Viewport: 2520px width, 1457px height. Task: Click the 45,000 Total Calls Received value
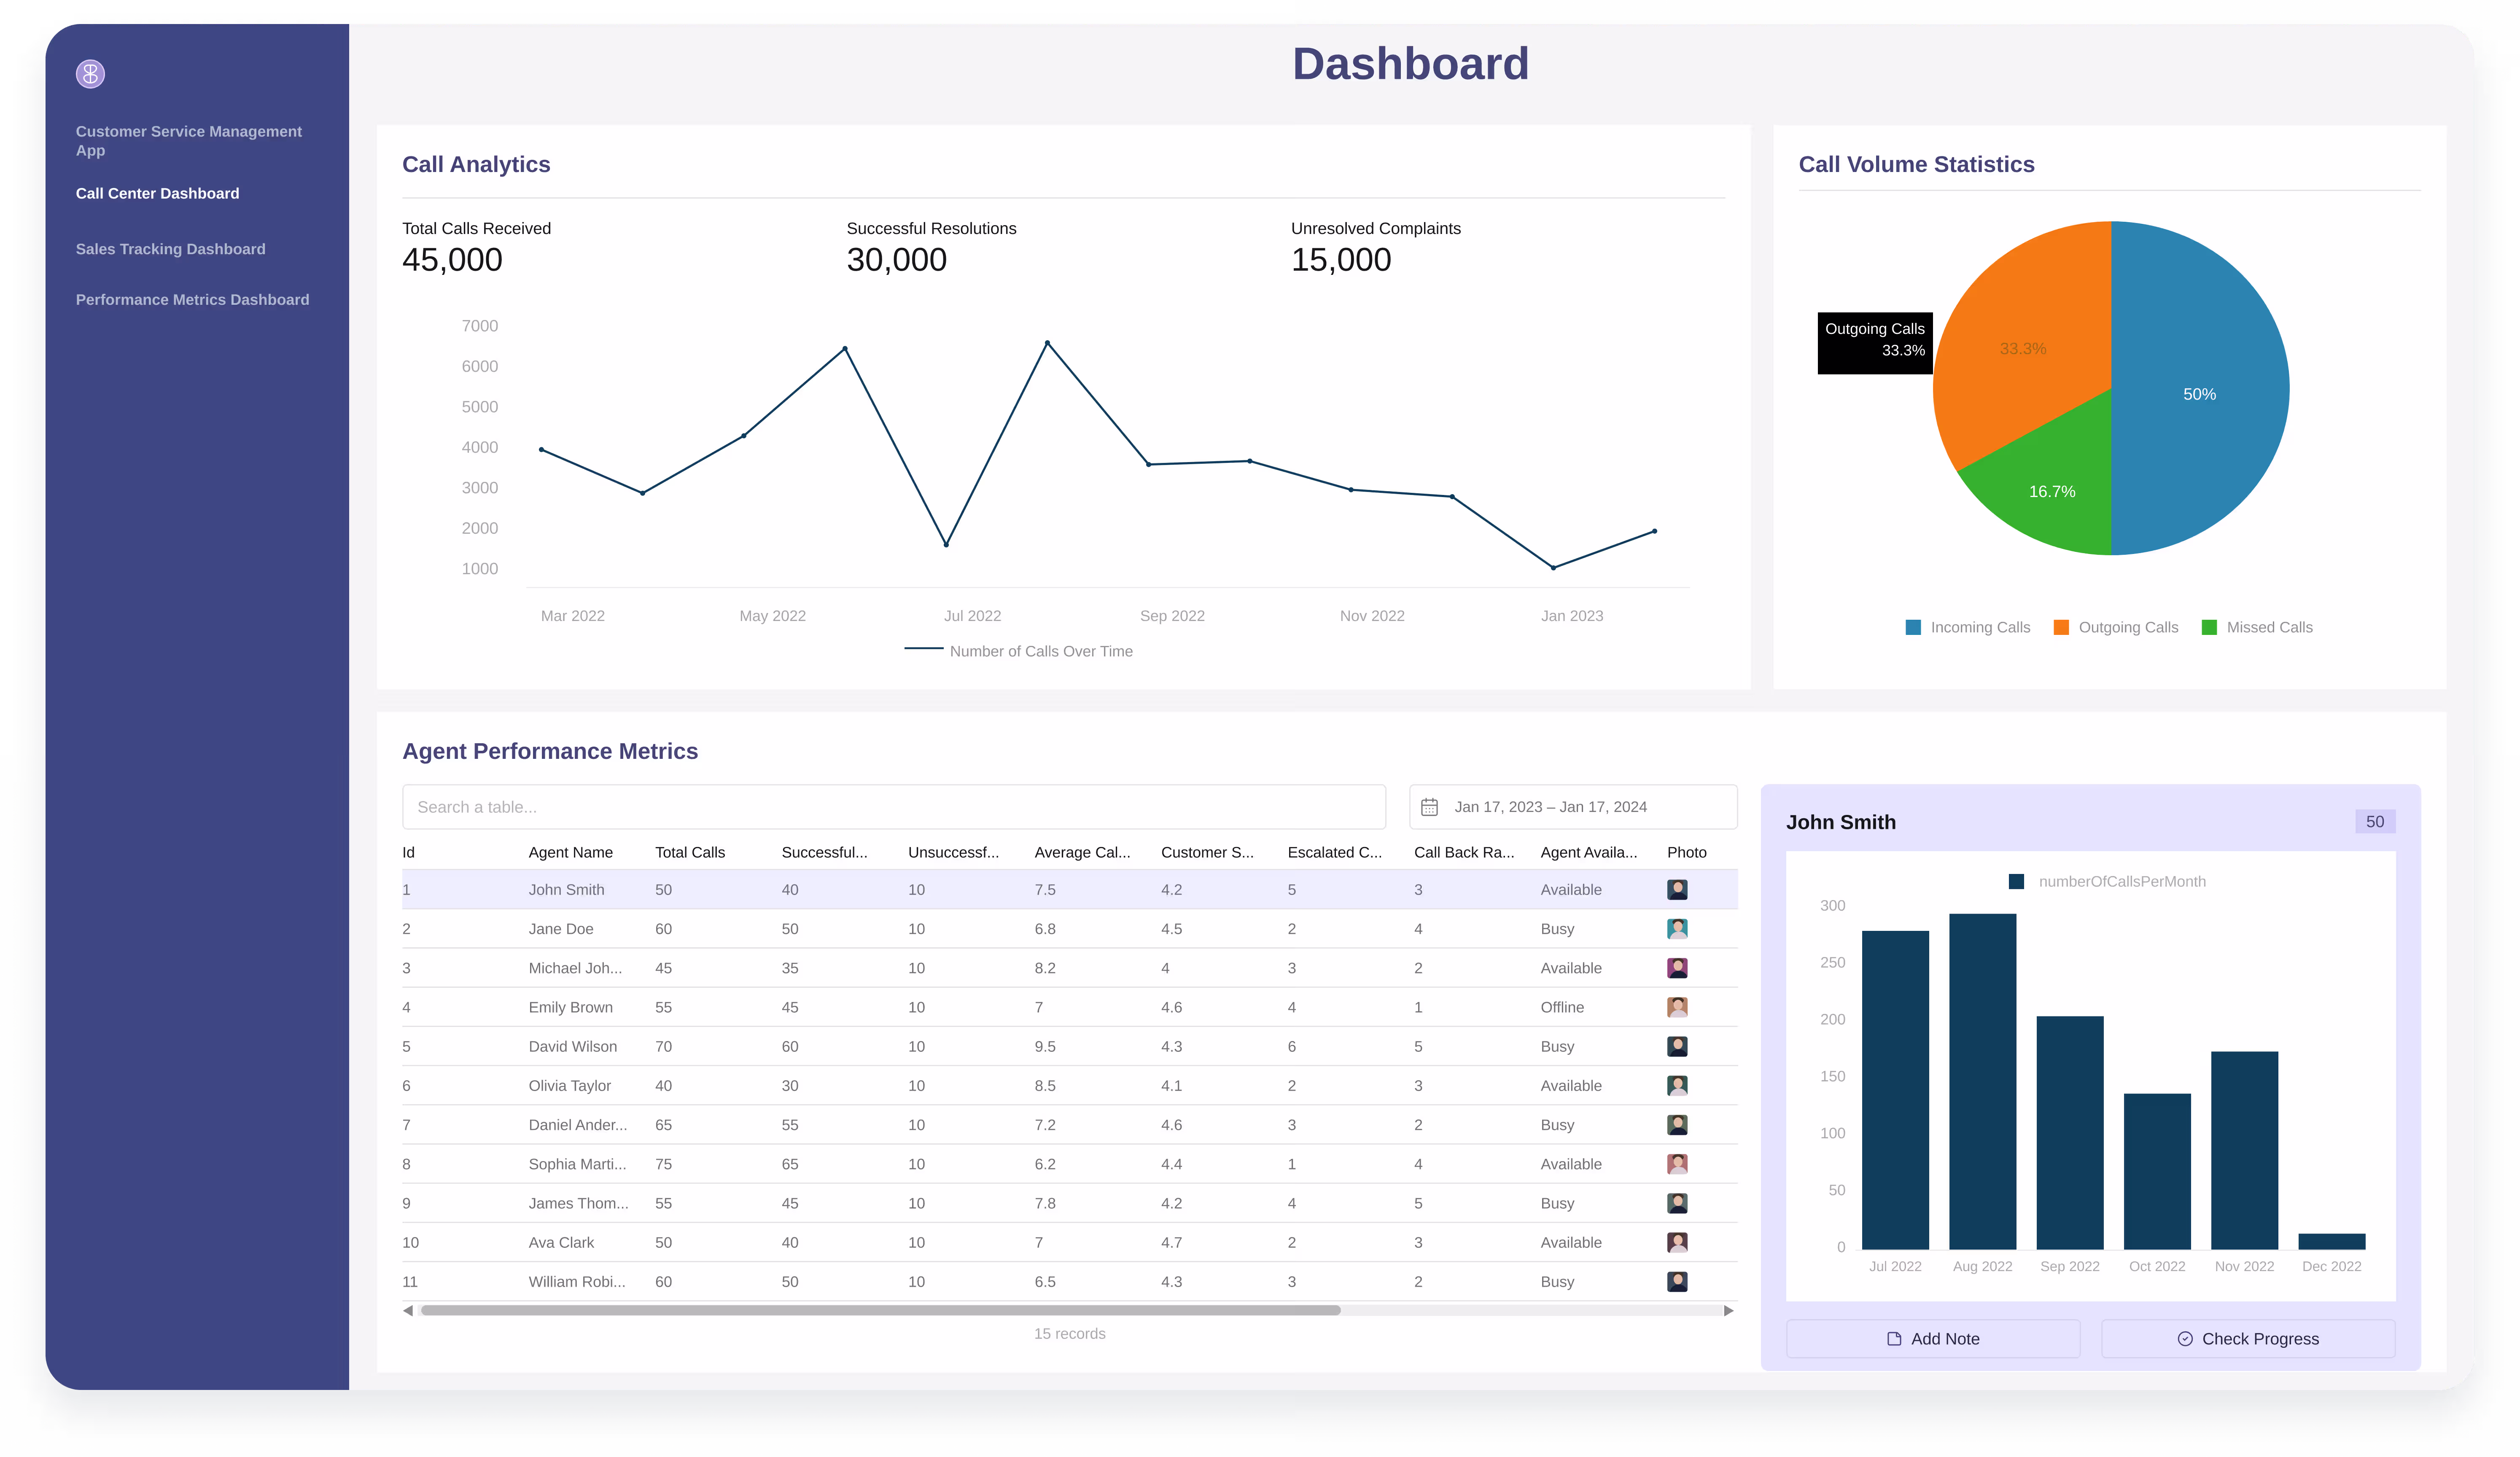(452, 260)
